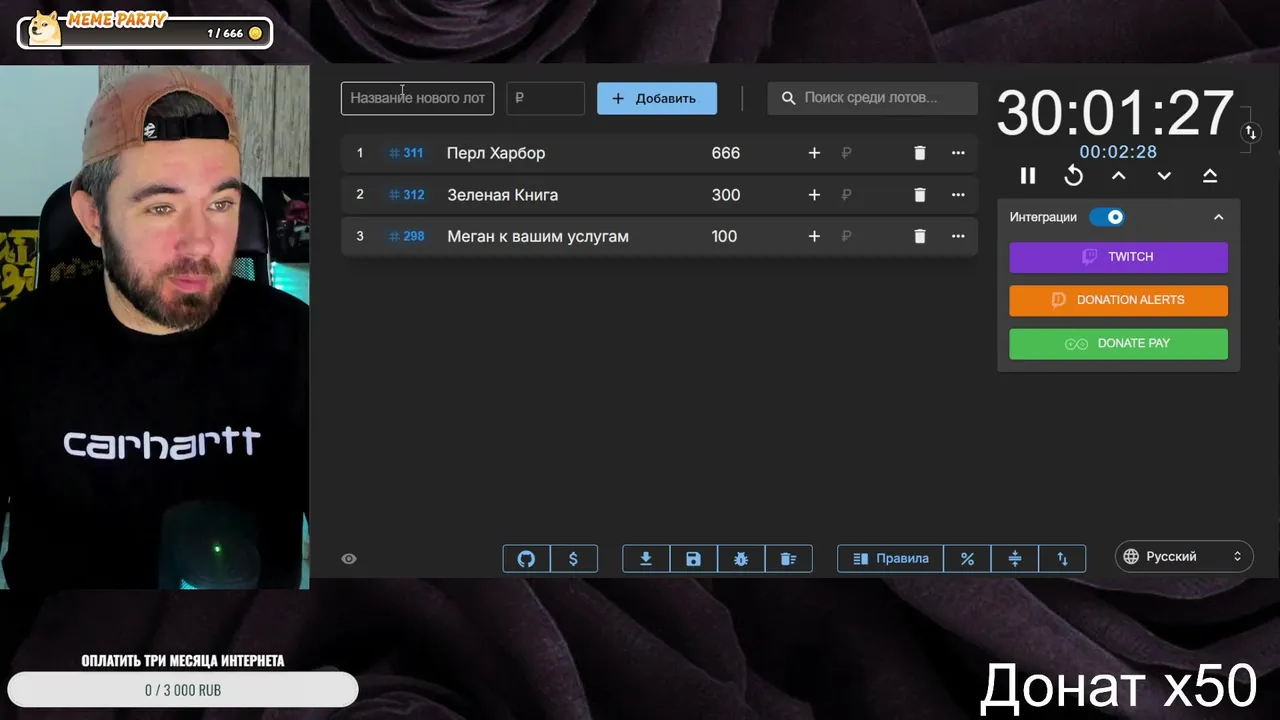Click the compress rows icon in bottom toolbar
The width and height of the screenshot is (1280, 720).
[1015, 559]
